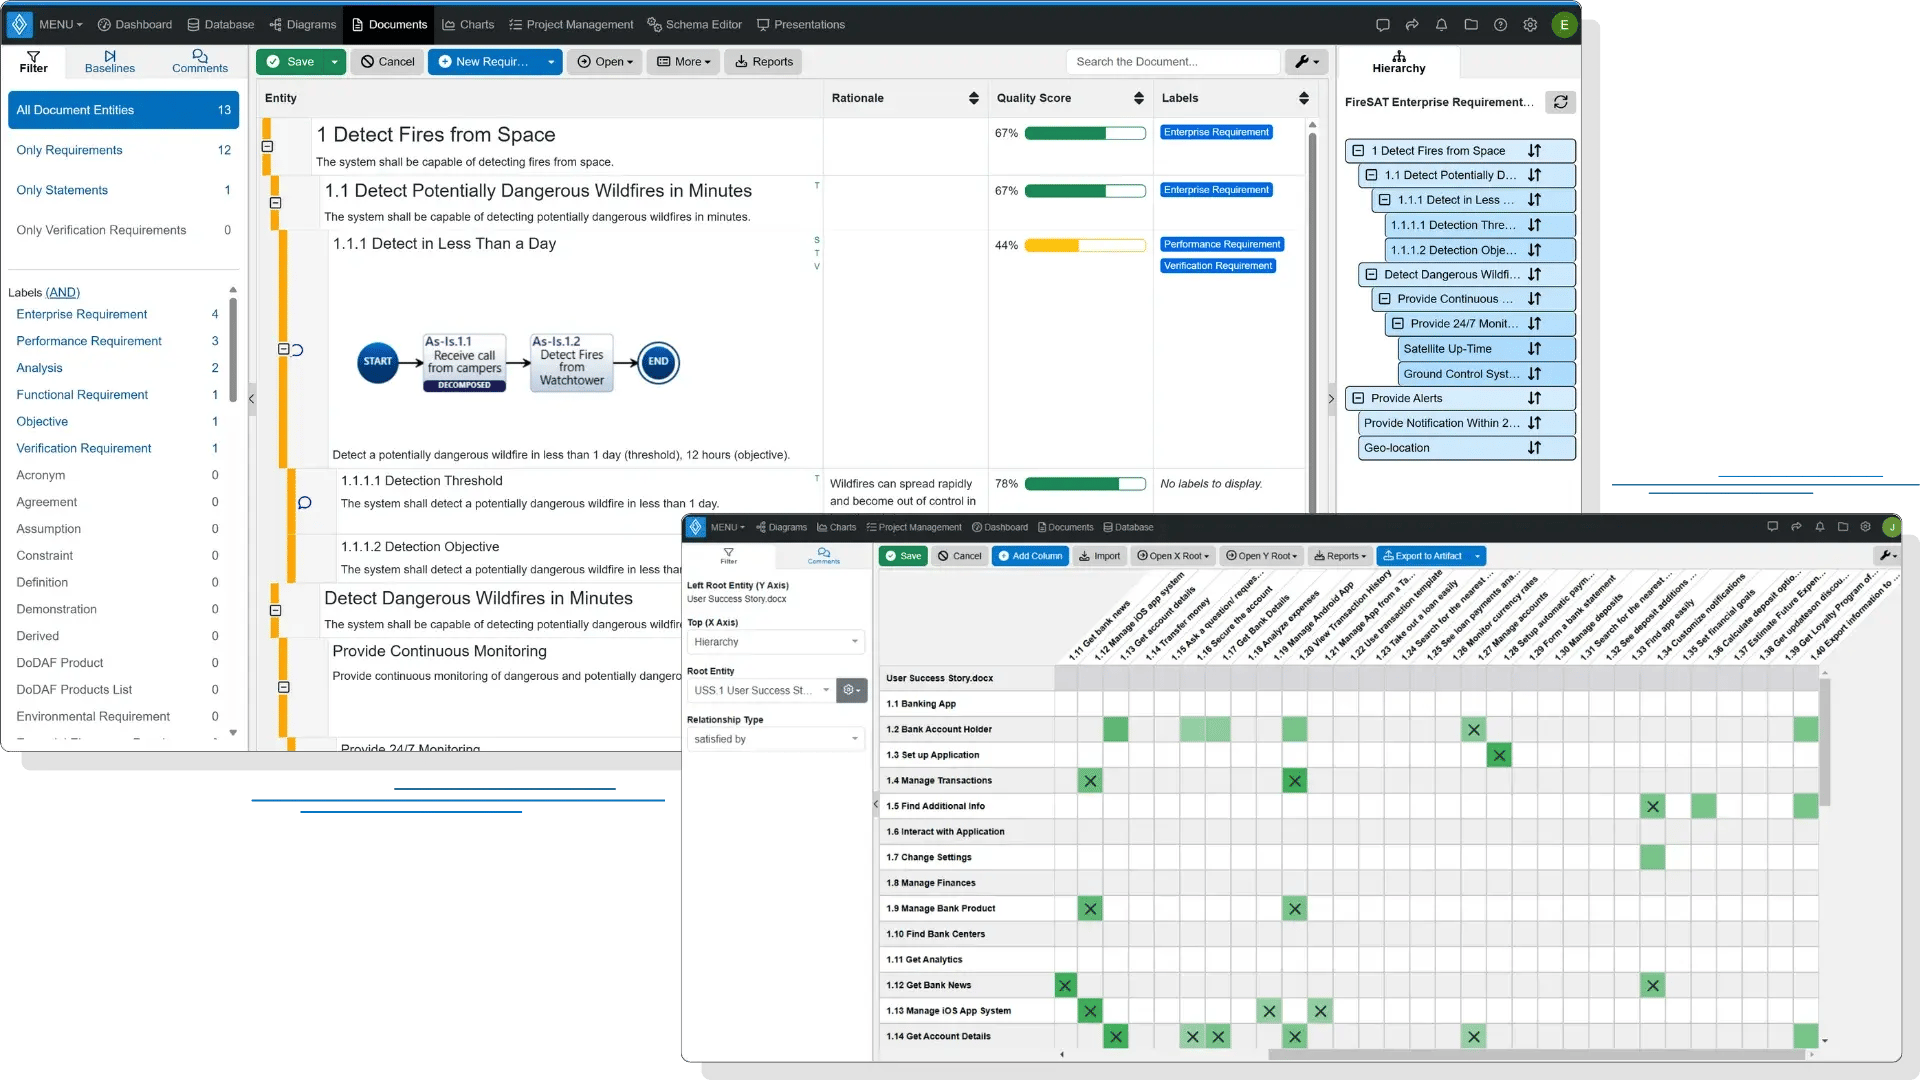
Task: Click the 44% quality score bar for 1.1.1
Action: pyautogui.click(x=1085, y=245)
